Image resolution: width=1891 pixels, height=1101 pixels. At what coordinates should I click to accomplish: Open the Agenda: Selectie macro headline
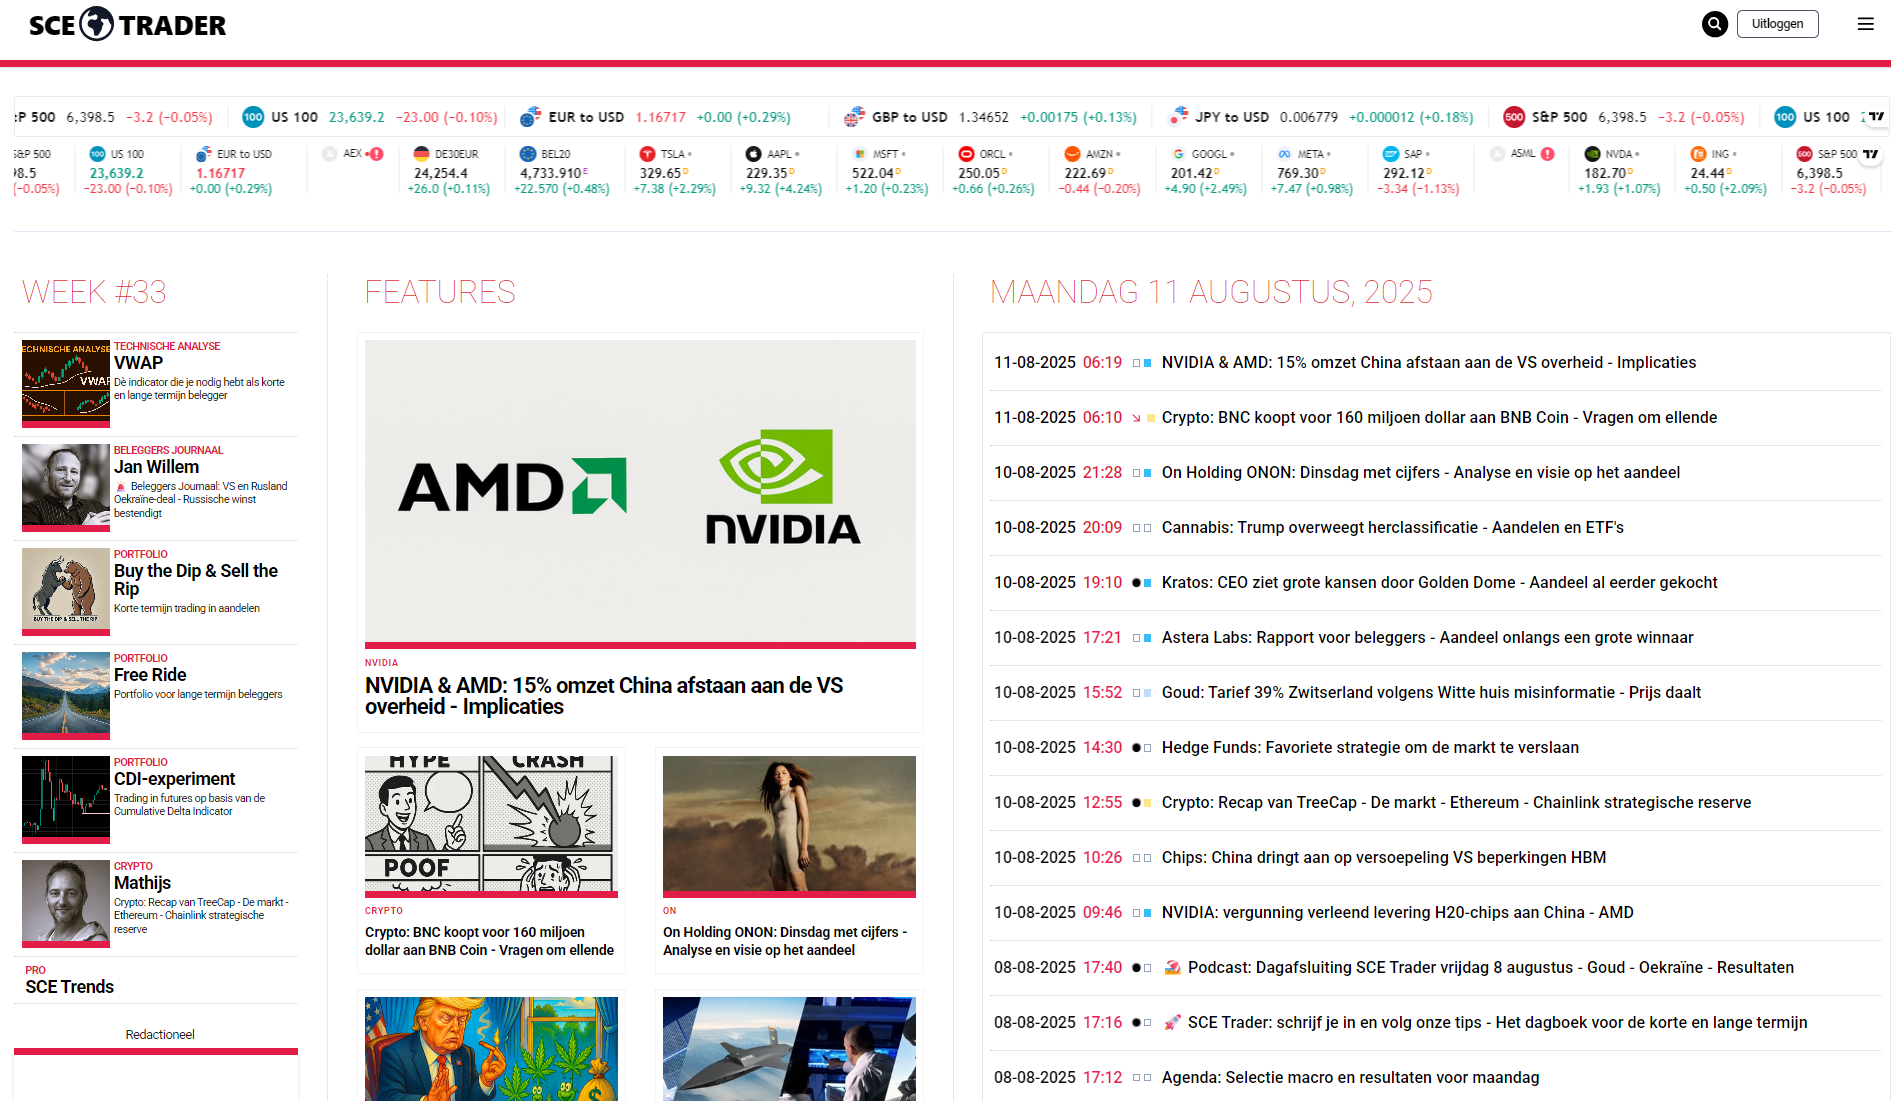point(1350,1078)
